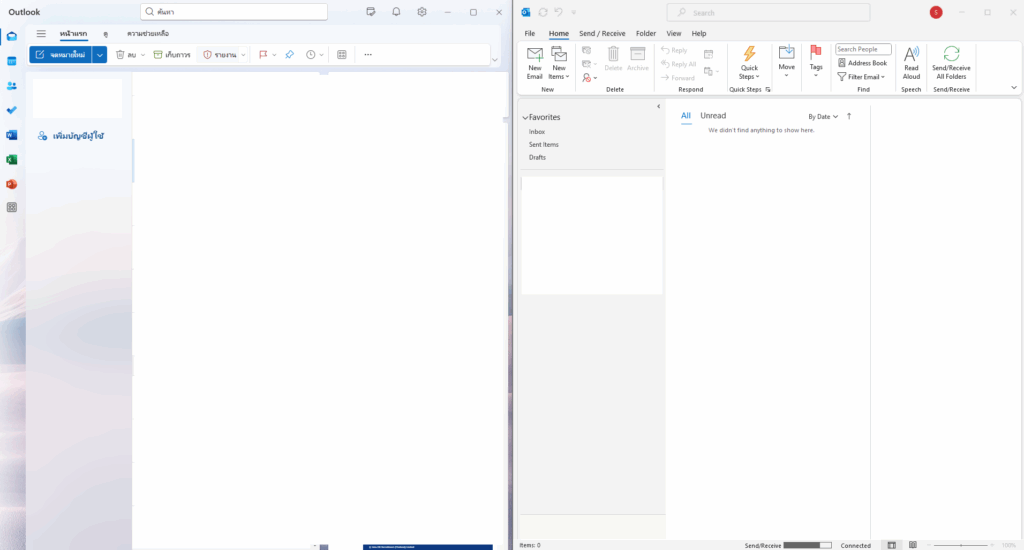Image resolution: width=1024 pixels, height=550 pixels.
Task: Open the File menu
Action: coord(530,33)
